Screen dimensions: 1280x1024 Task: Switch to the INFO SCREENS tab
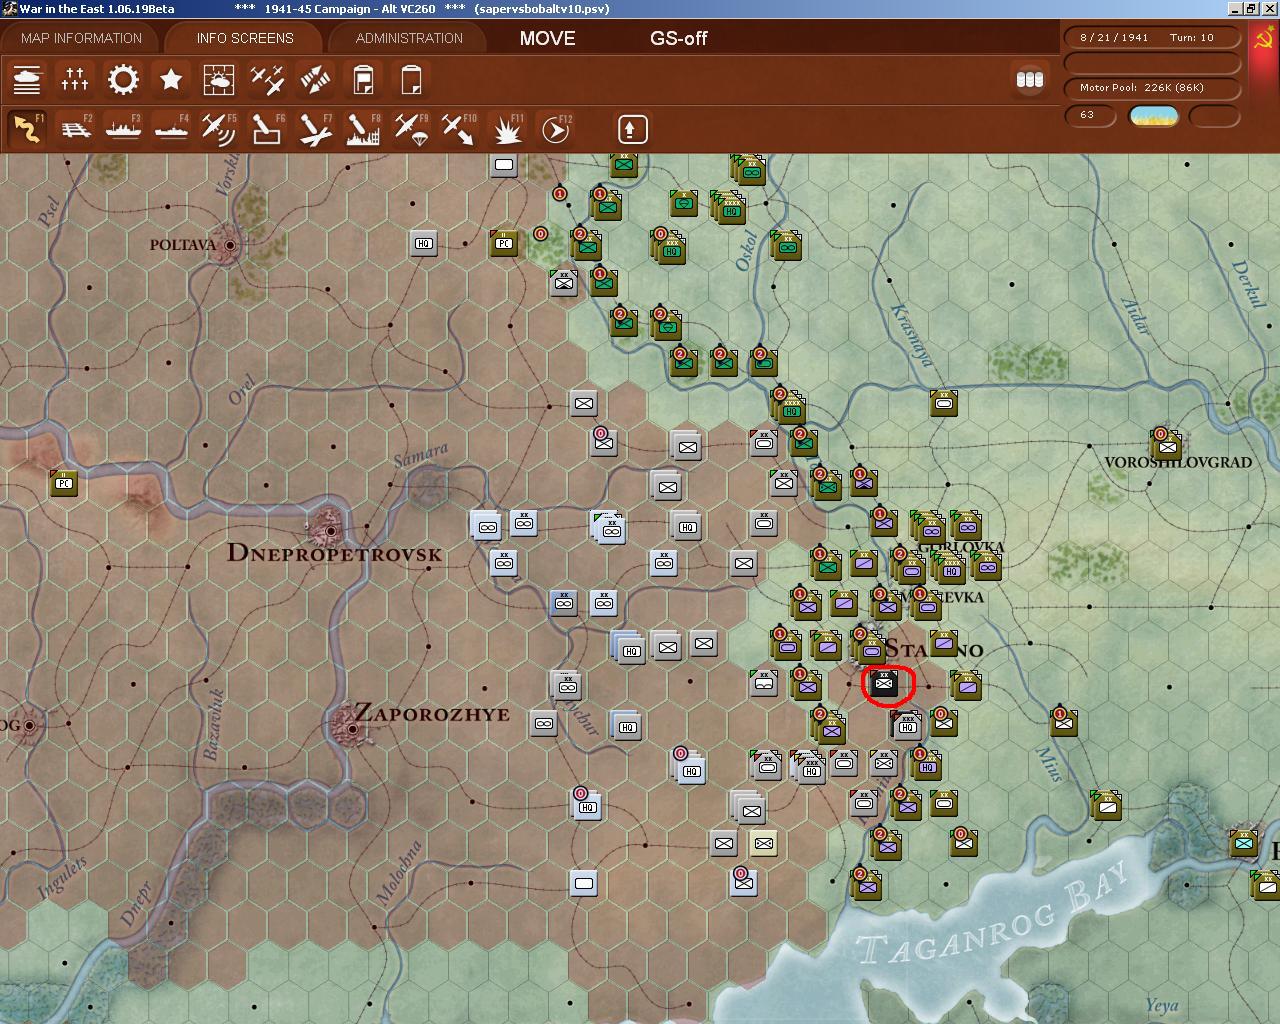[245, 38]
